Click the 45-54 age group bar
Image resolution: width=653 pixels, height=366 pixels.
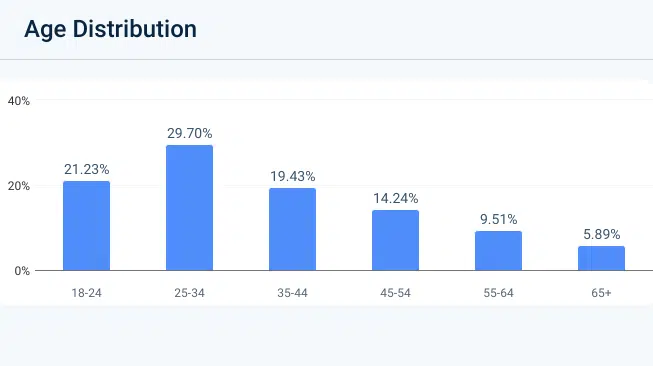(395, 240)
